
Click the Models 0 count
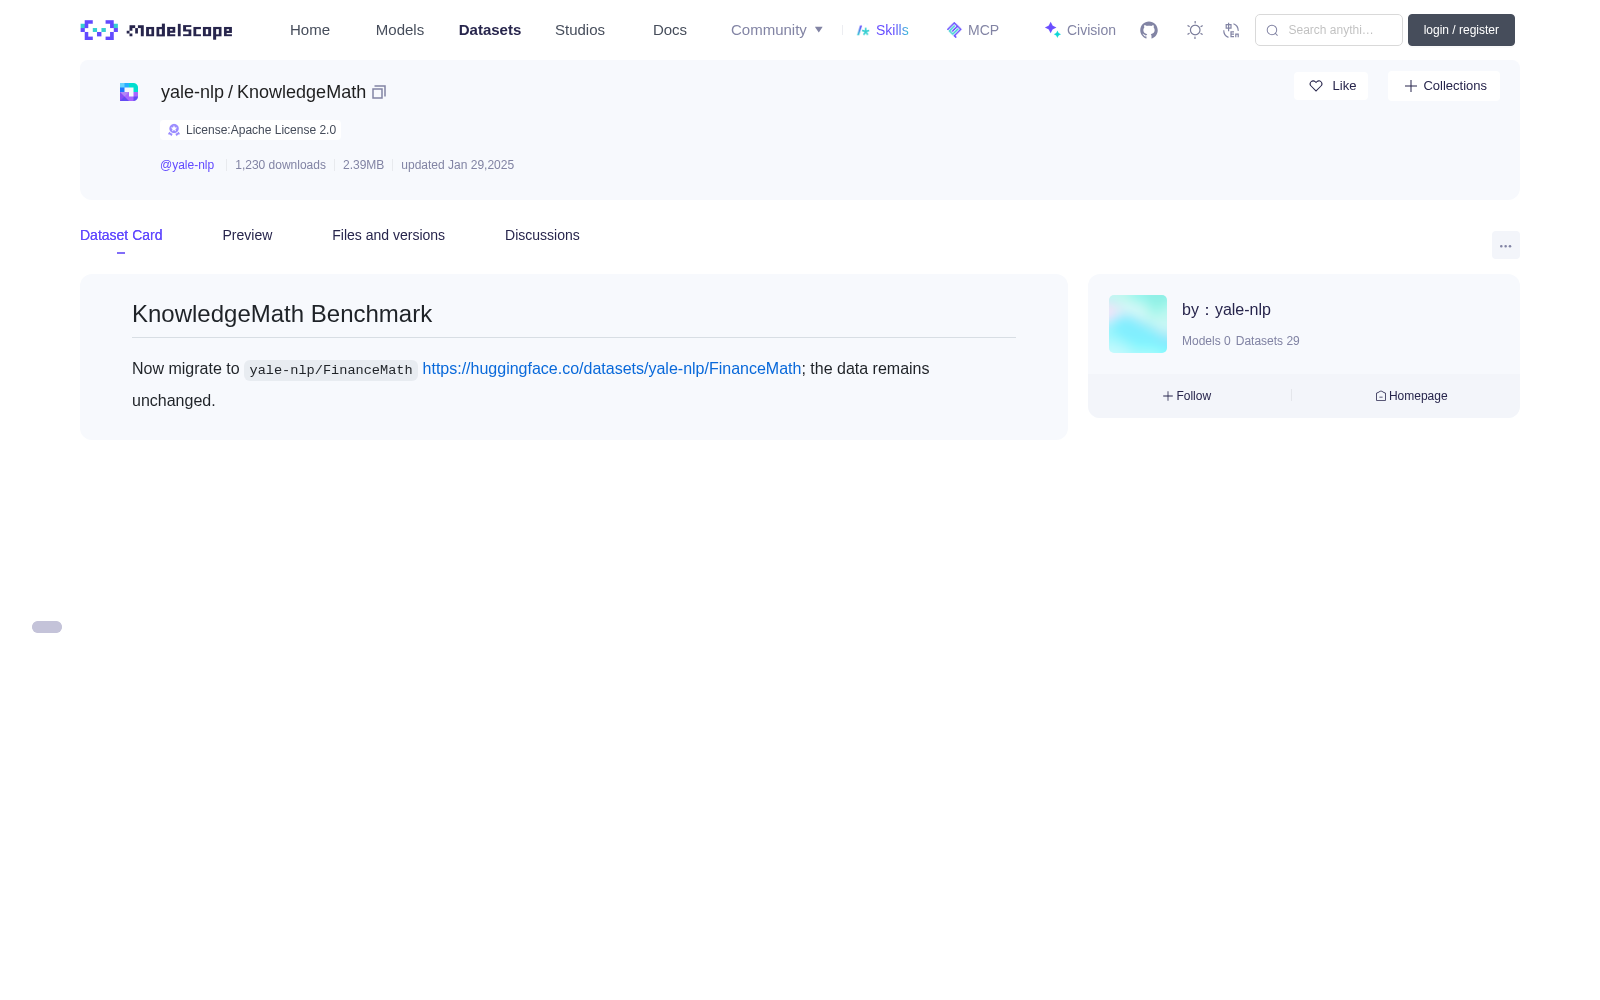tap(1206, 341)
